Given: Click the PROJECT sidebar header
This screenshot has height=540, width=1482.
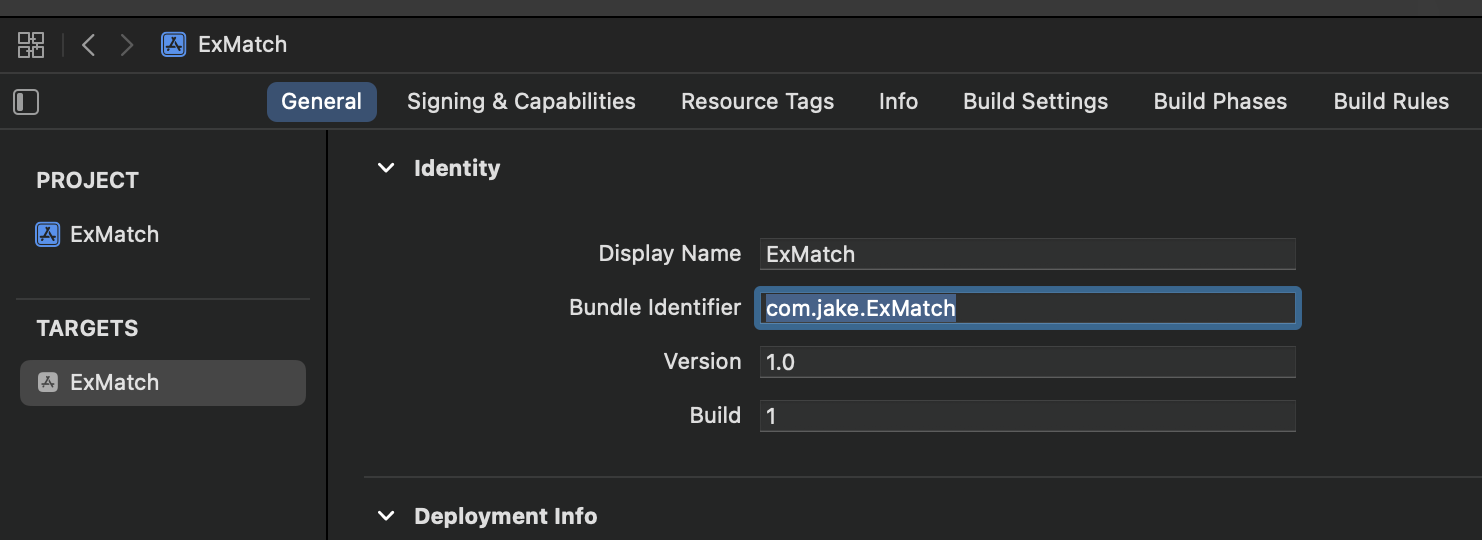Looking at the screenshot, I should pyautogui.click(x=88, y=180).
